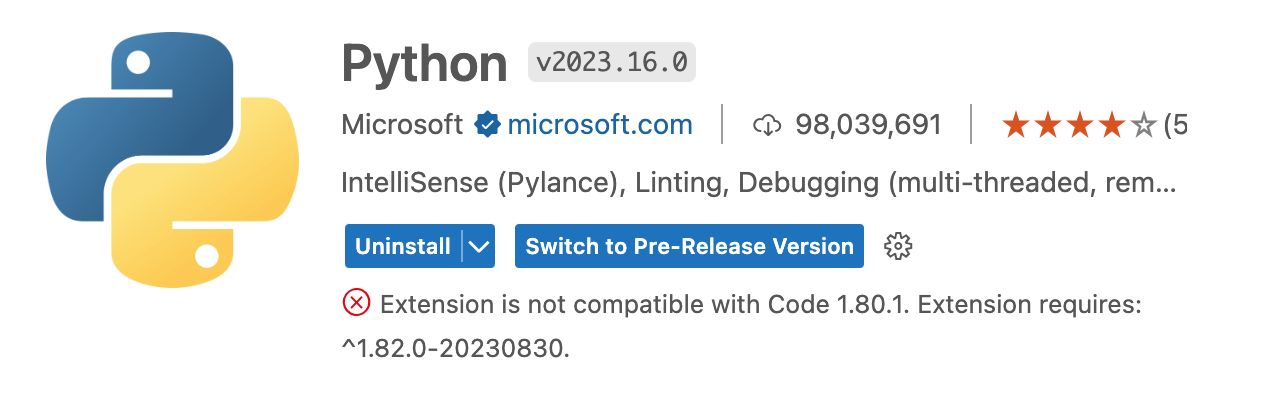
Task: Click the Python extension logo
Action: (172, 158)
